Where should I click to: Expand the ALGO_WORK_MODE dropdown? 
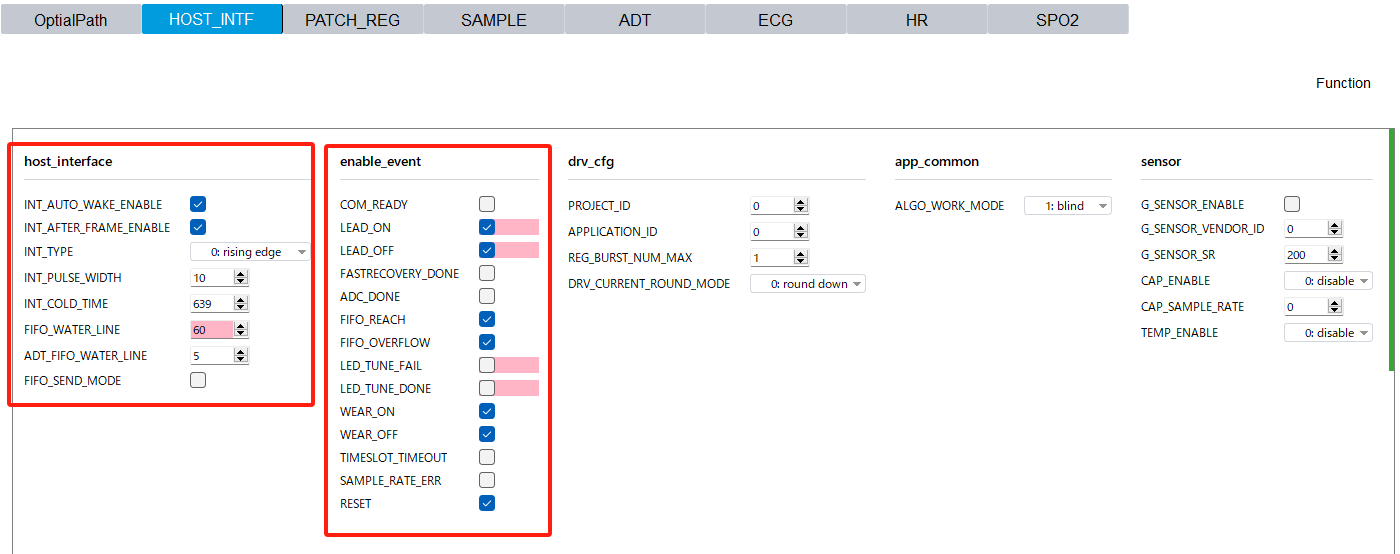[x=1068, y=206]
